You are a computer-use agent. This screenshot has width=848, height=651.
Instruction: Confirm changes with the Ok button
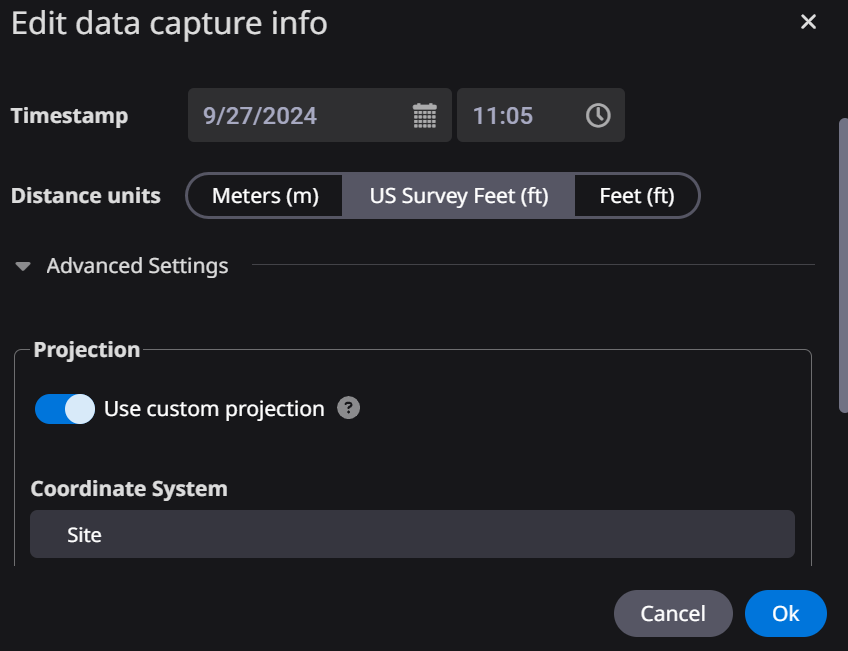point(785,614)
